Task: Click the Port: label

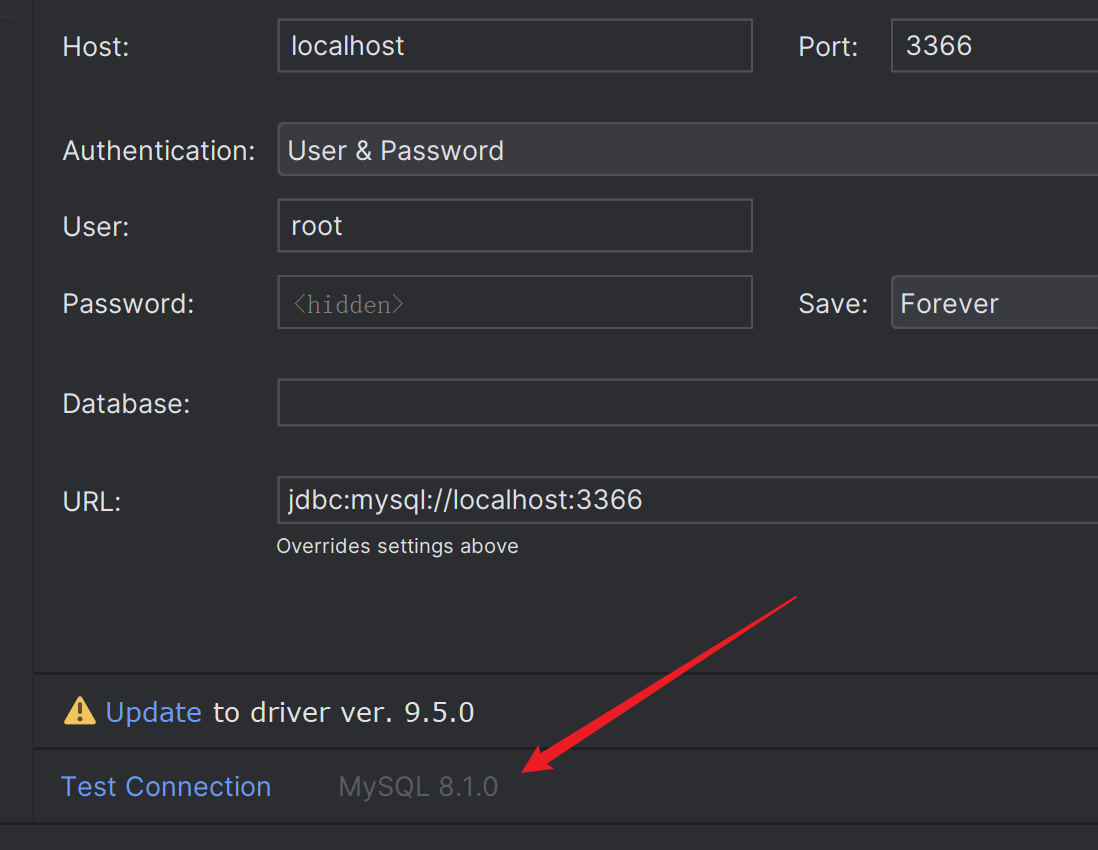Action: [828, 47]
